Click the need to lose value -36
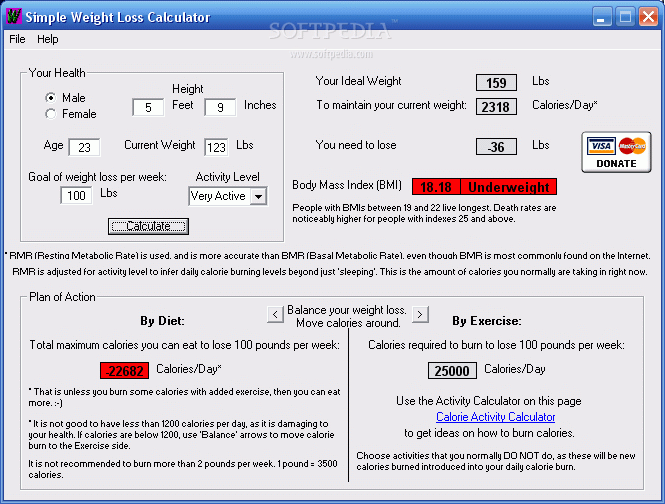The width and height of the screenshot is (665, 504). 496,147
